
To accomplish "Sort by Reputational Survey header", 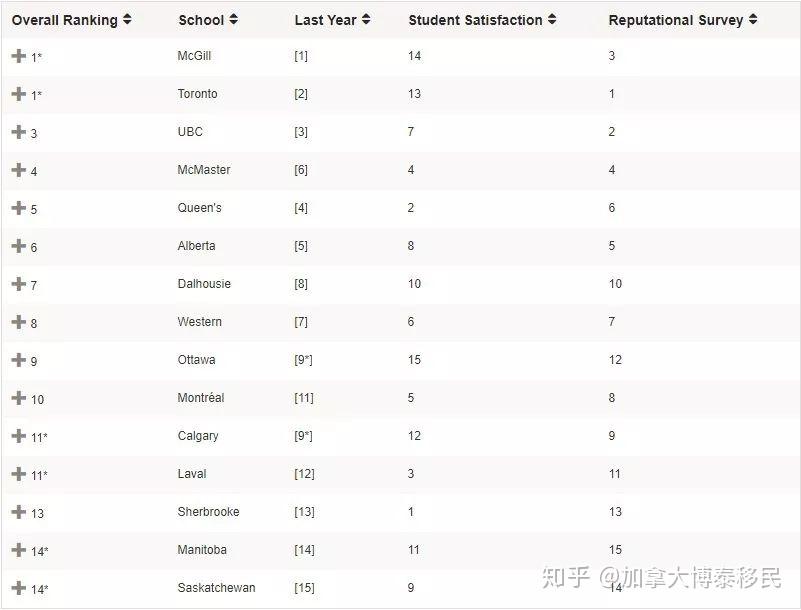I will (x=682, y=20).
